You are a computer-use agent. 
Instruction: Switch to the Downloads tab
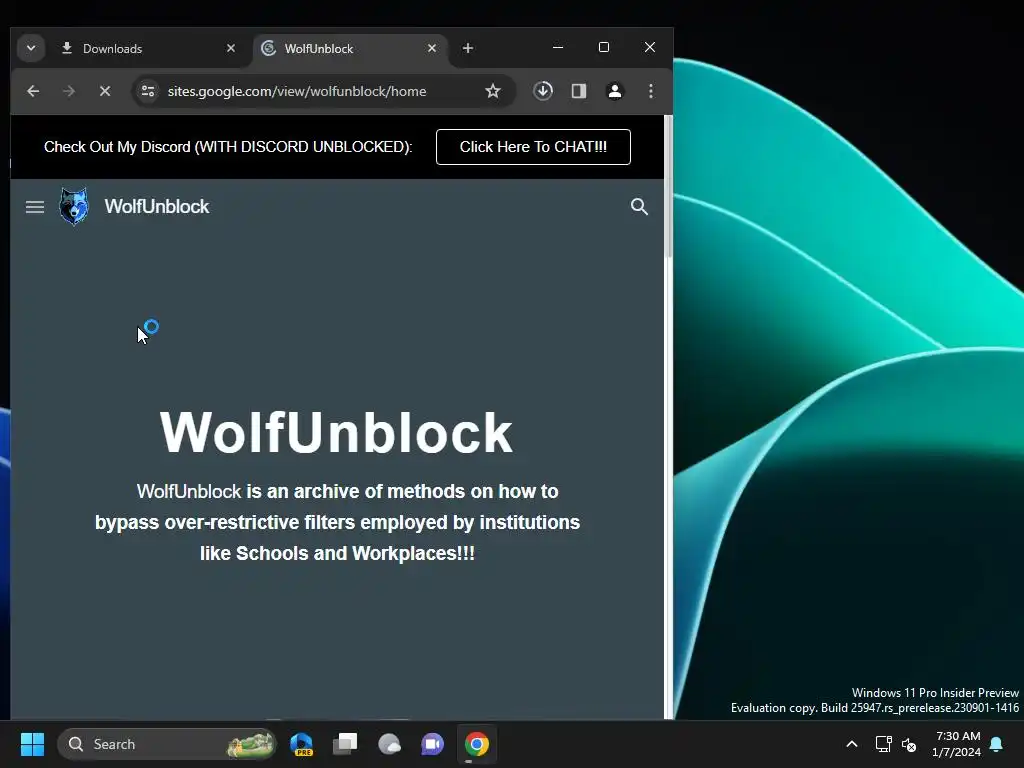pyautogui.click(x=148, y=49)
